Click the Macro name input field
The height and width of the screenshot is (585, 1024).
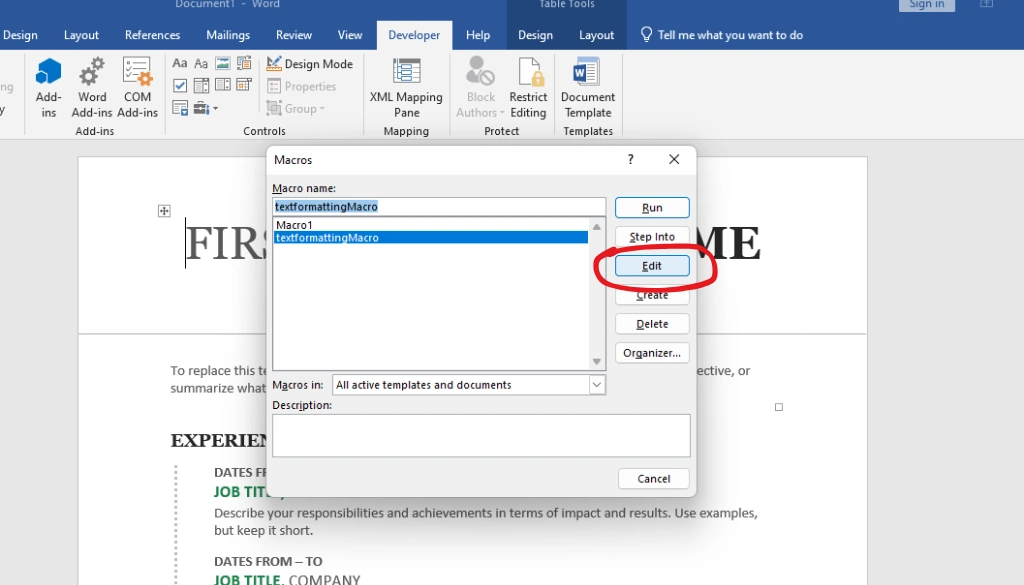click(439, 206)
